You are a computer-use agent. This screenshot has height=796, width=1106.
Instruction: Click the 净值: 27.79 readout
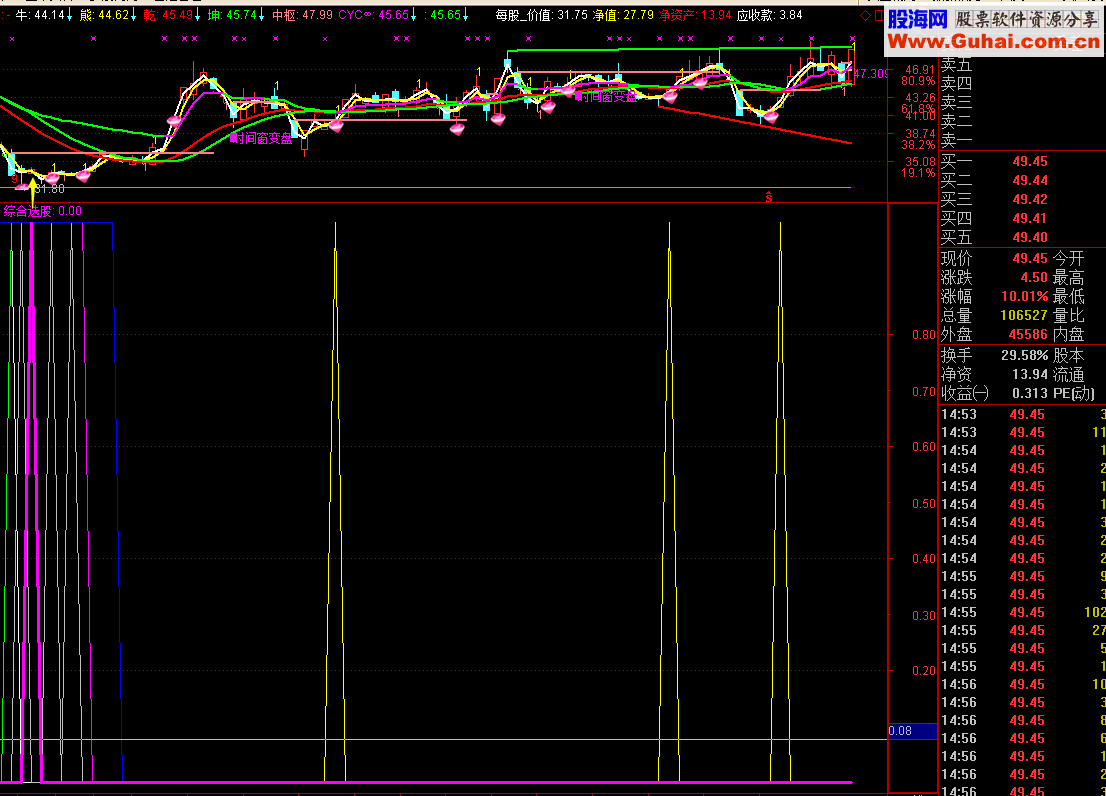[x=623, y=15]
